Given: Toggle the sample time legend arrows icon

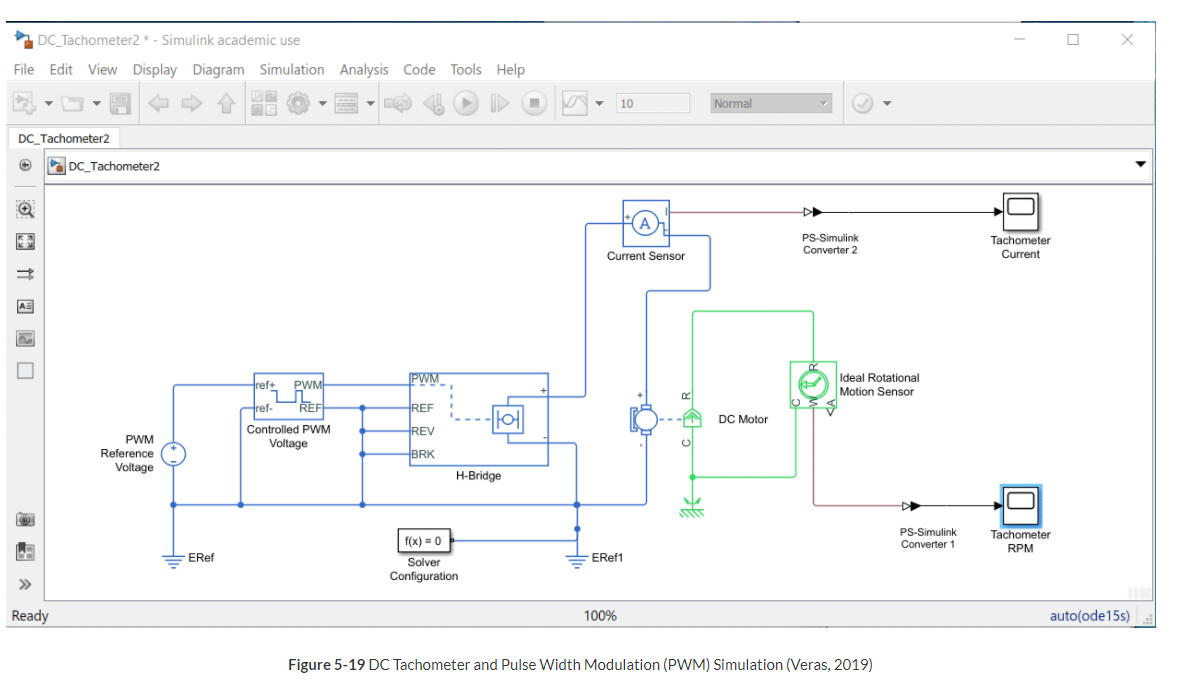Looking at the screenshot, I should 25,274.
